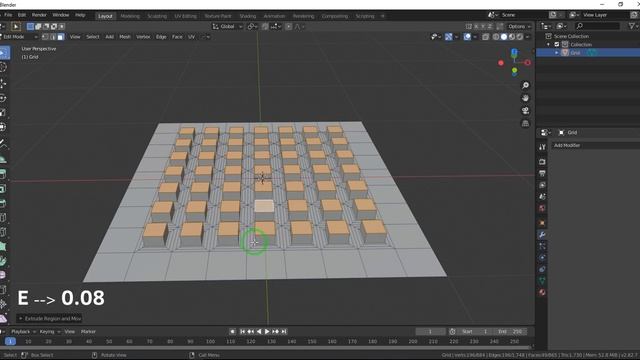Open the File menu
640x360 pixels.
(8, 15)
